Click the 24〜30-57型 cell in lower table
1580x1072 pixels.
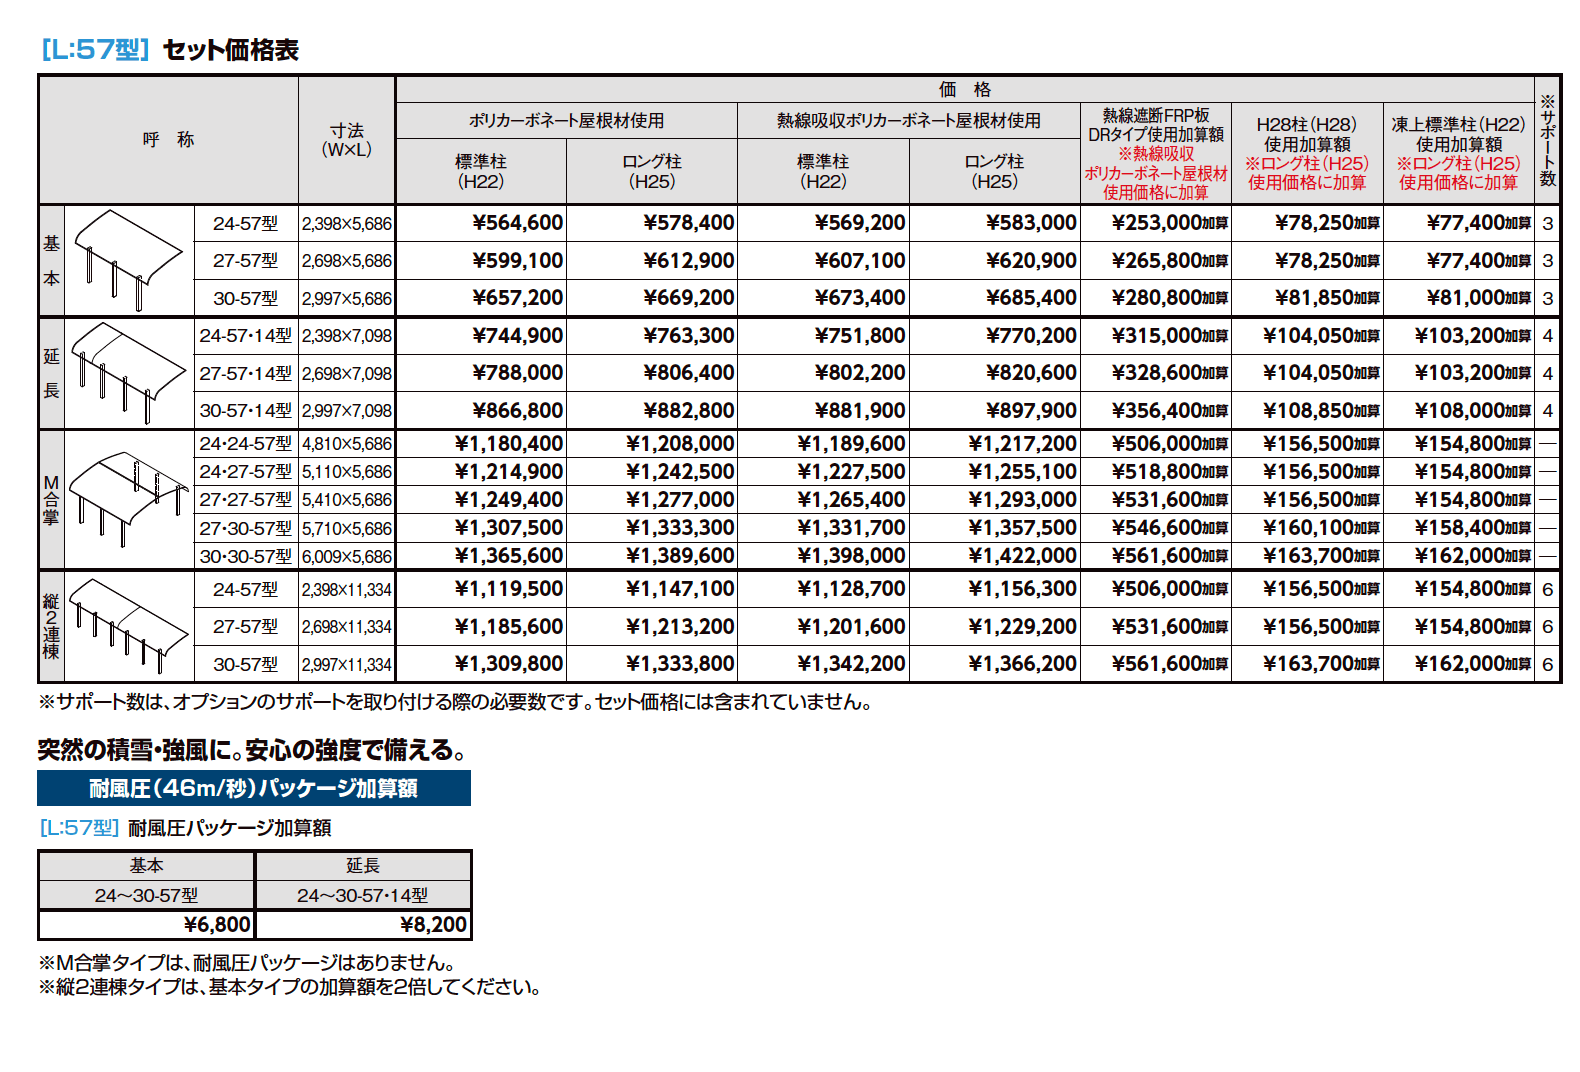point(147,895)
